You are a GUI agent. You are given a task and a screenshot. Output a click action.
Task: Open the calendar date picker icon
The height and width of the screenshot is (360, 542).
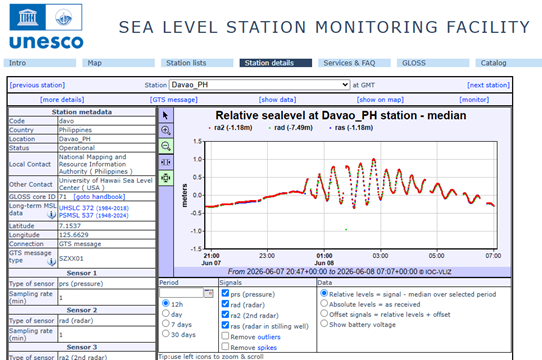[x=208, y=293]
